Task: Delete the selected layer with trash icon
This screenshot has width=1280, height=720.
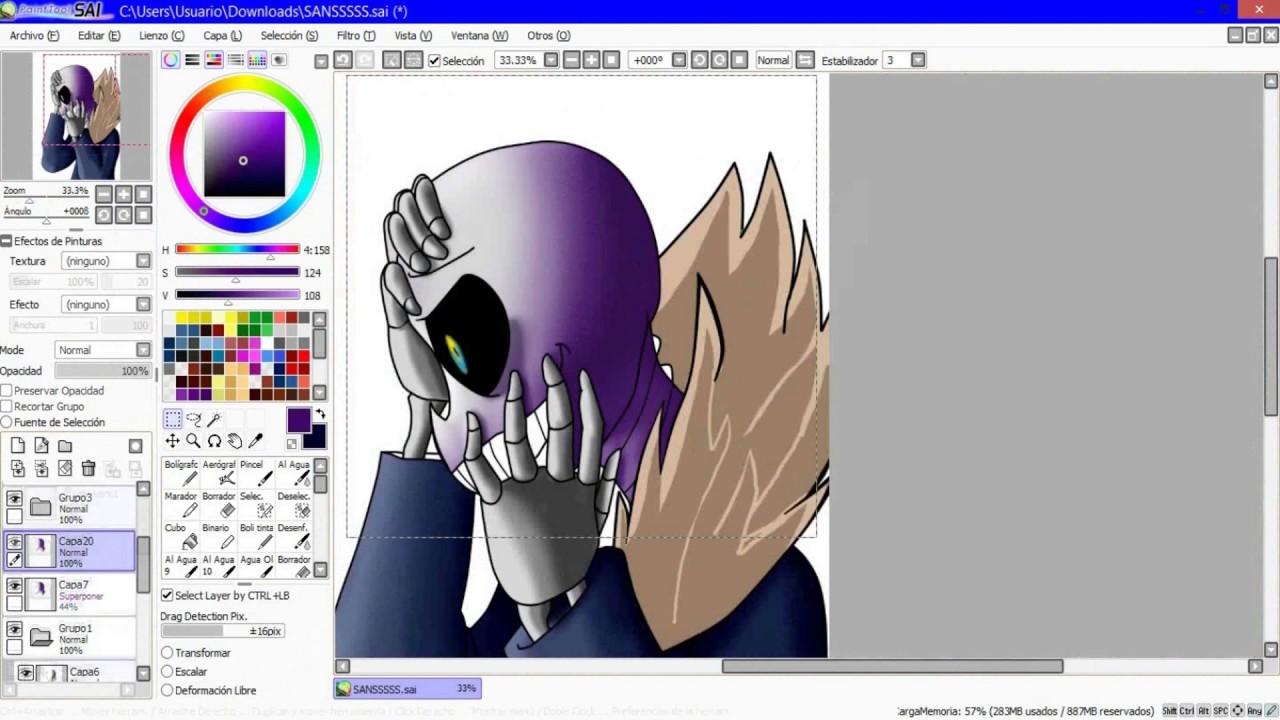Action: coord(88,468)
